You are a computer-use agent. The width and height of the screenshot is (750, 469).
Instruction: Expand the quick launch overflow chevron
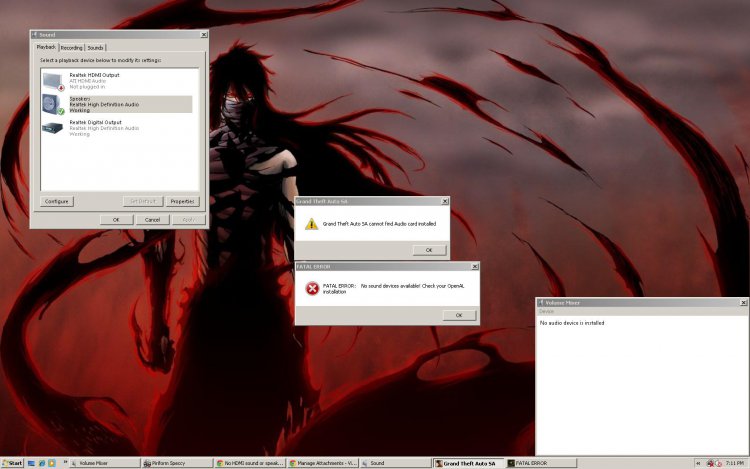point(65,462)
